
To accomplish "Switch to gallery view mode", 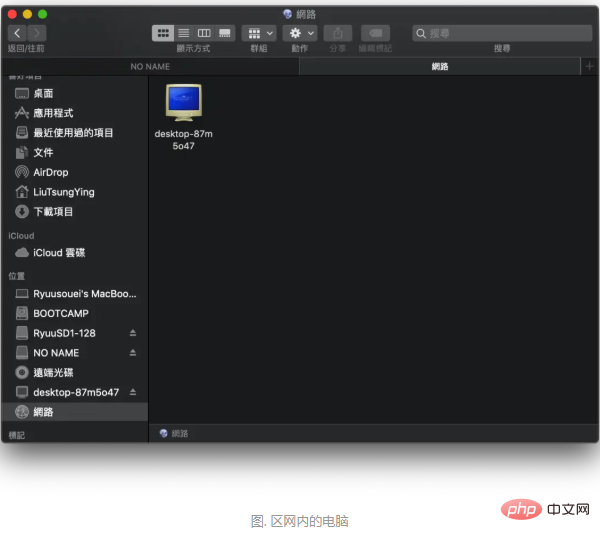I will point(225,33).
